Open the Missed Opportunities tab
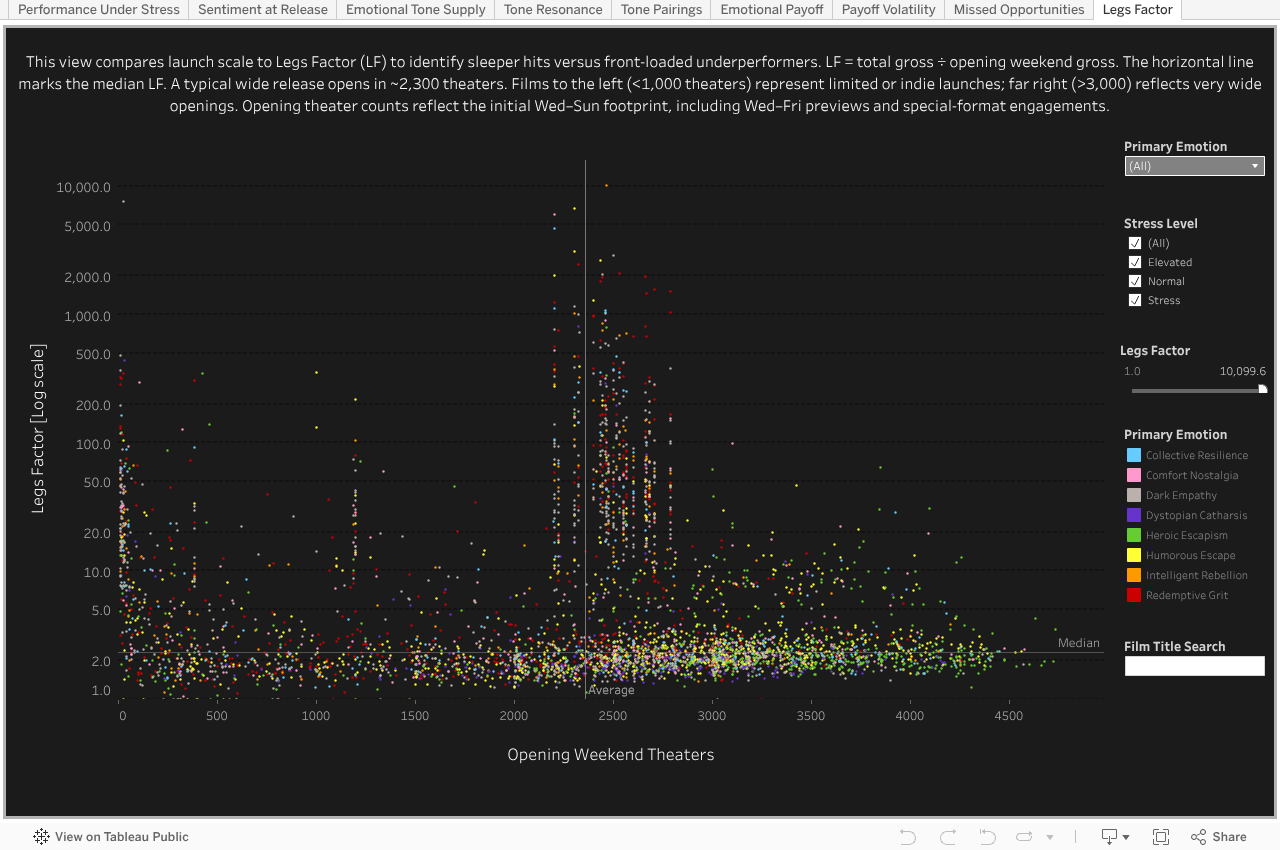Viewport: 1280px width, 850px height. [x=1018, y=10]
